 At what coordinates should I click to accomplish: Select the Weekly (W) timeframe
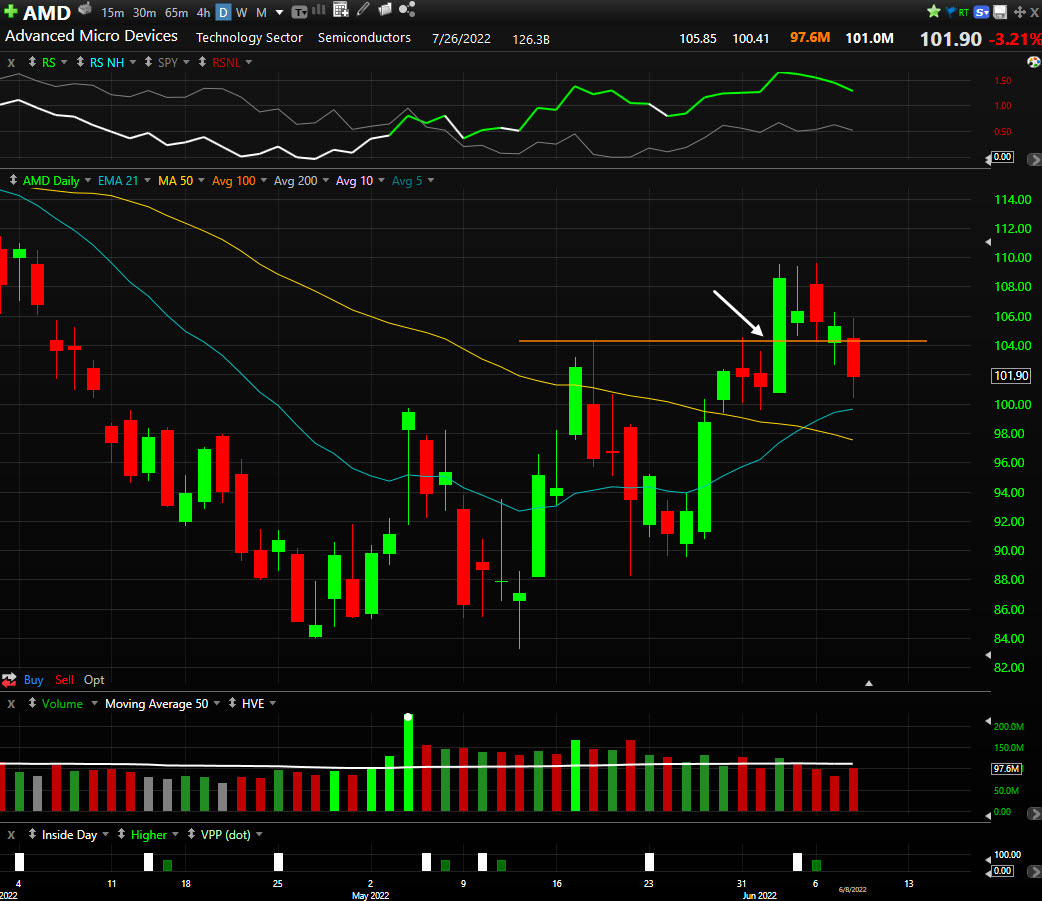click(x=242, y=13)
